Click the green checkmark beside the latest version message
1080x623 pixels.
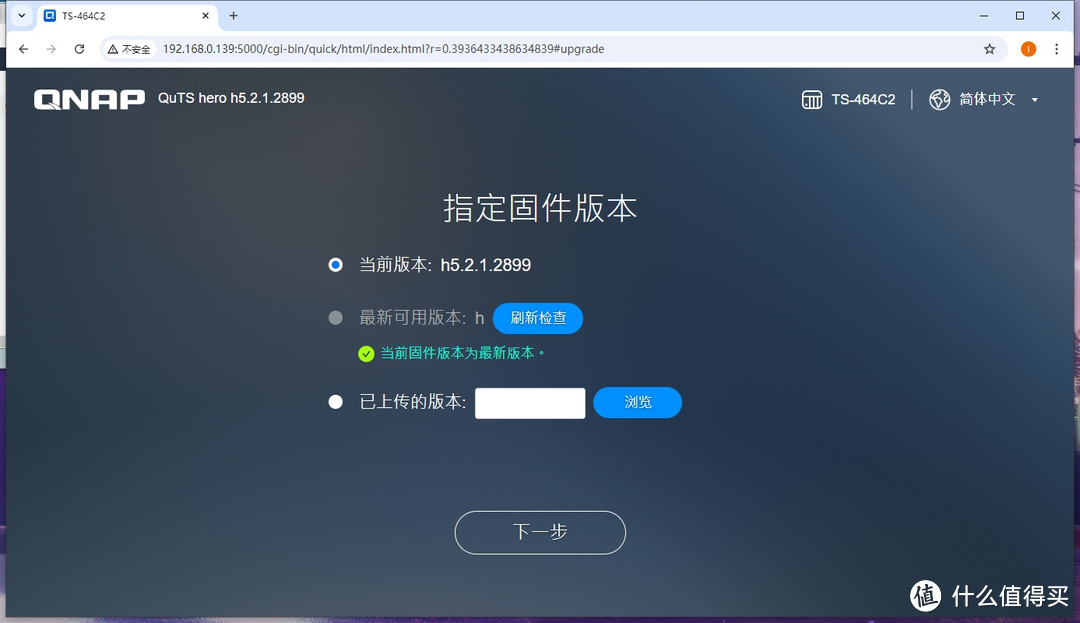365,354
